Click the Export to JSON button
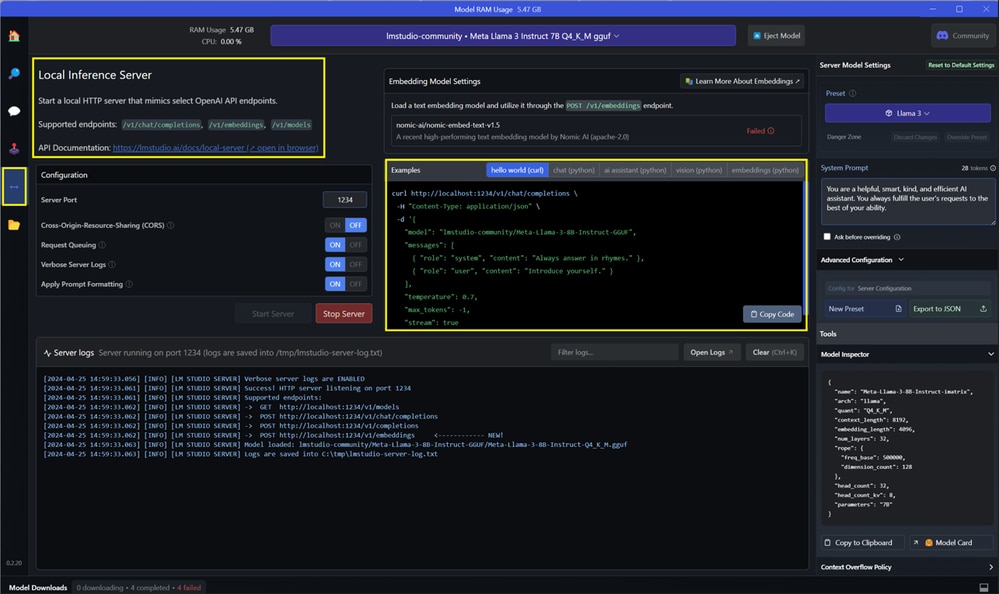 point(950,308)
